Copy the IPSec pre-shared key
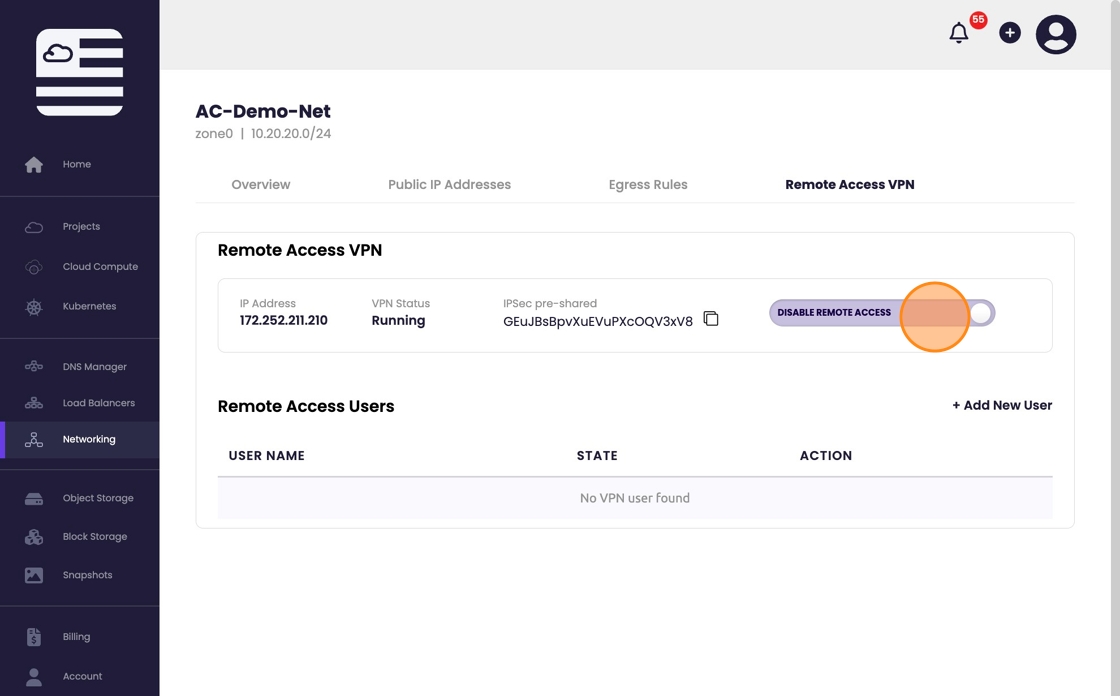1120x696 pixels. [x=711, y=319]
